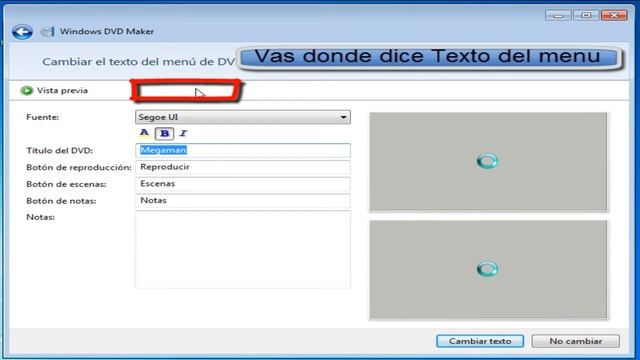Screen dimensions: 640x360
Task: Minimize the DVD Maker window
Action: pyautogui.click(x=558, y=16)
